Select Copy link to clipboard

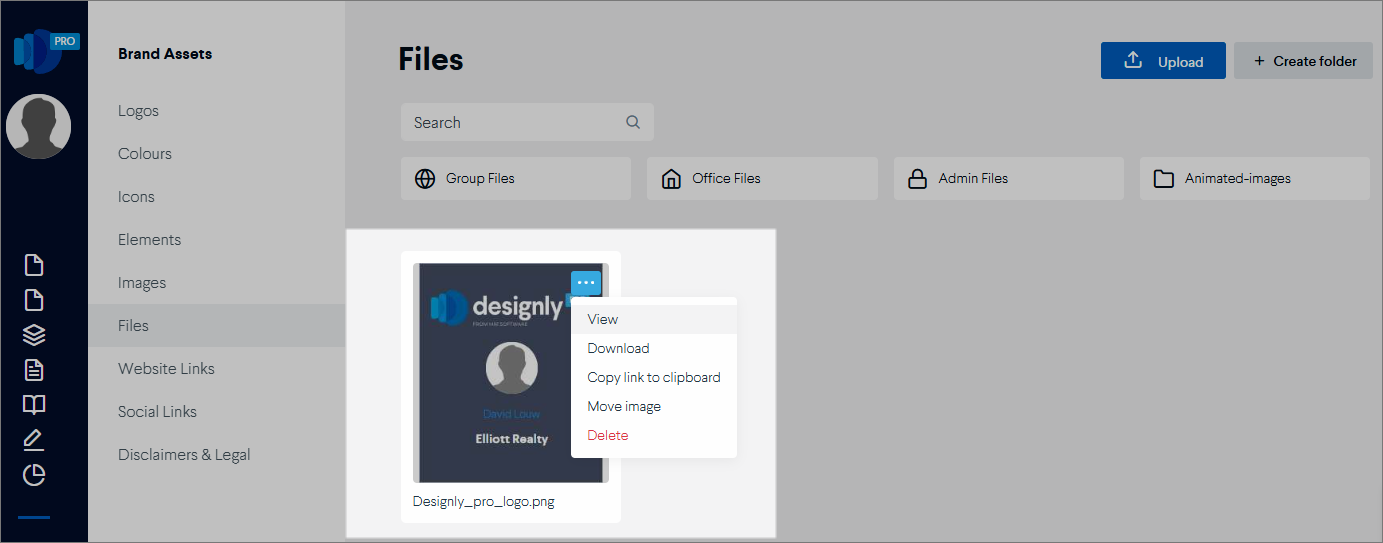(654, 377)
